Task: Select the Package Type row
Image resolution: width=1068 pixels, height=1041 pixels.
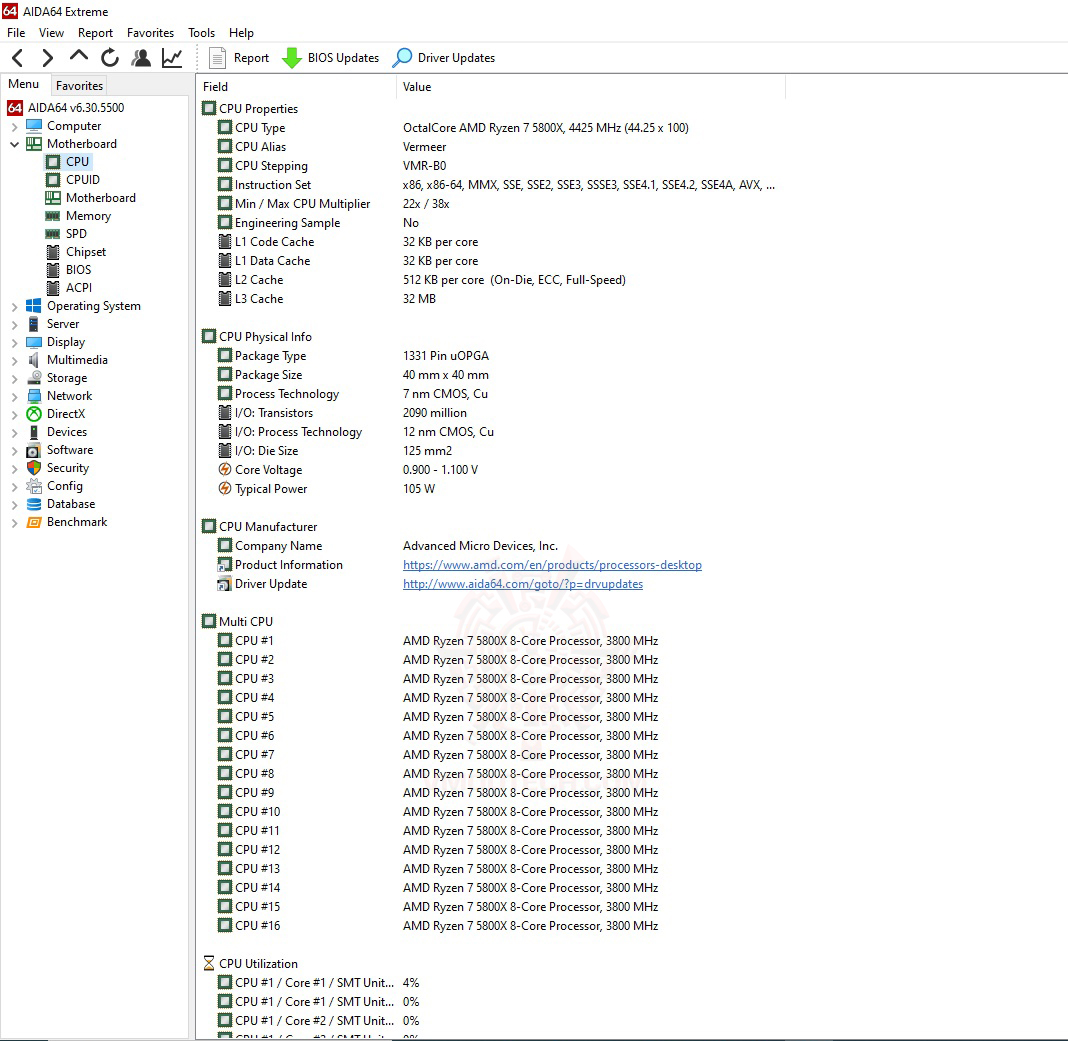Action: pos(491,356)
